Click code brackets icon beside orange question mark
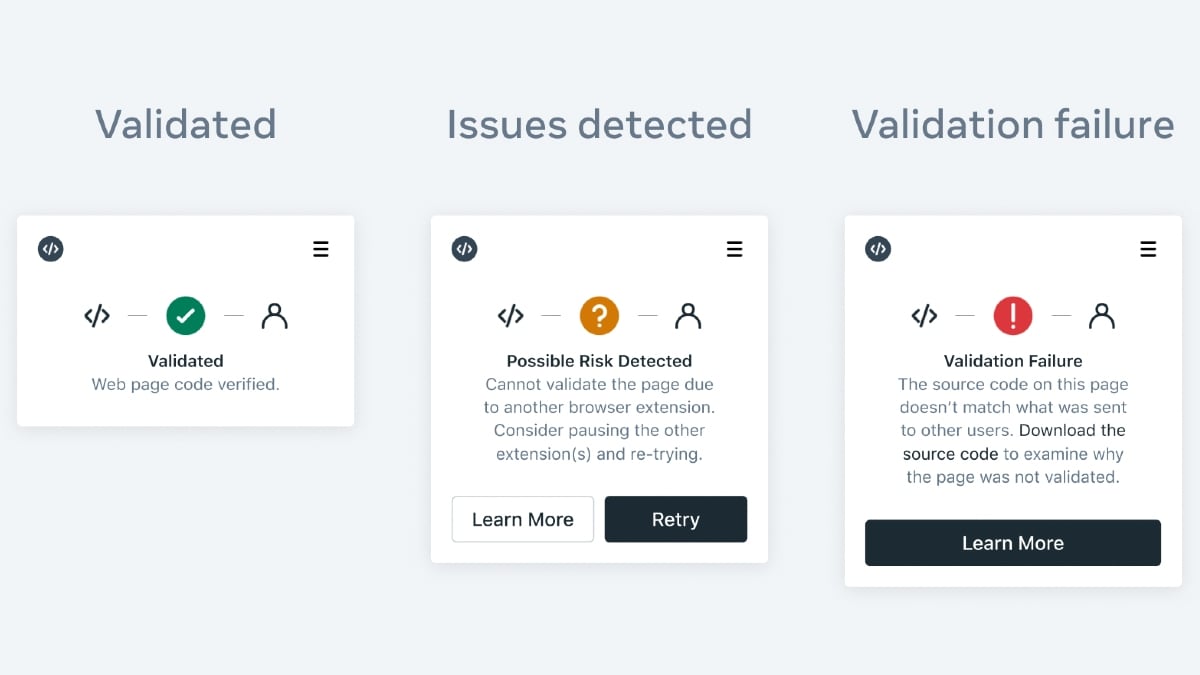1200x675 pixels. (x=511, y=316)
